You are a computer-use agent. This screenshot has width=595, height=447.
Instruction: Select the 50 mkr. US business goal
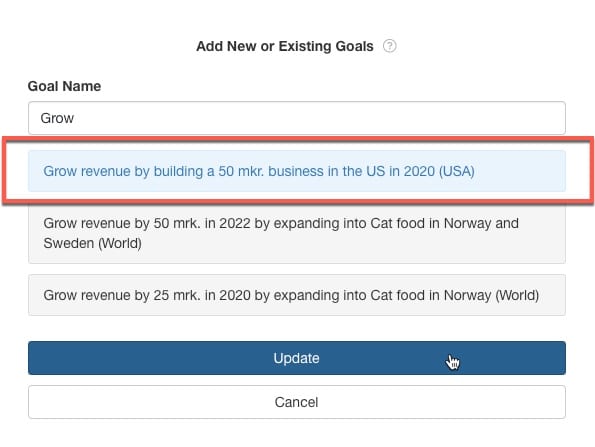click(x=297, y=171)
